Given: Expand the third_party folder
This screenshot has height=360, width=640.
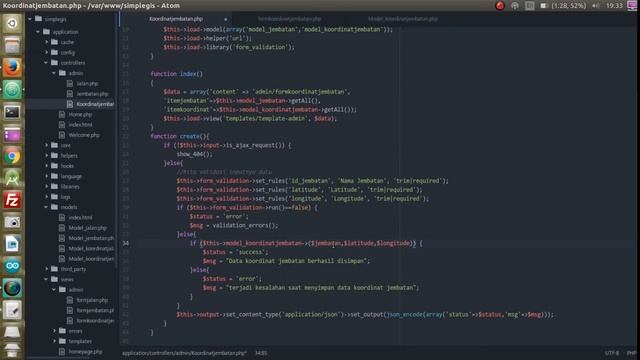Looking at the screenshot, I should click(x=46, y=269).
